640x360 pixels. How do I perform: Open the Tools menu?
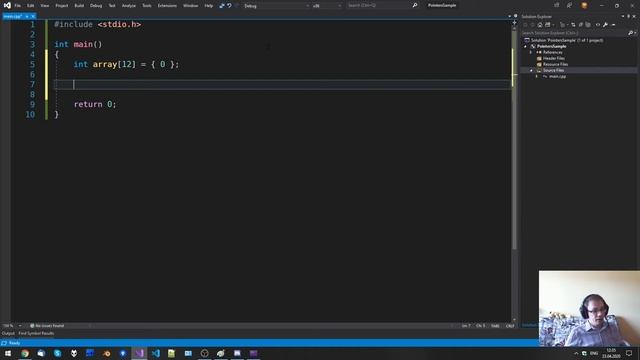point(147,6)
